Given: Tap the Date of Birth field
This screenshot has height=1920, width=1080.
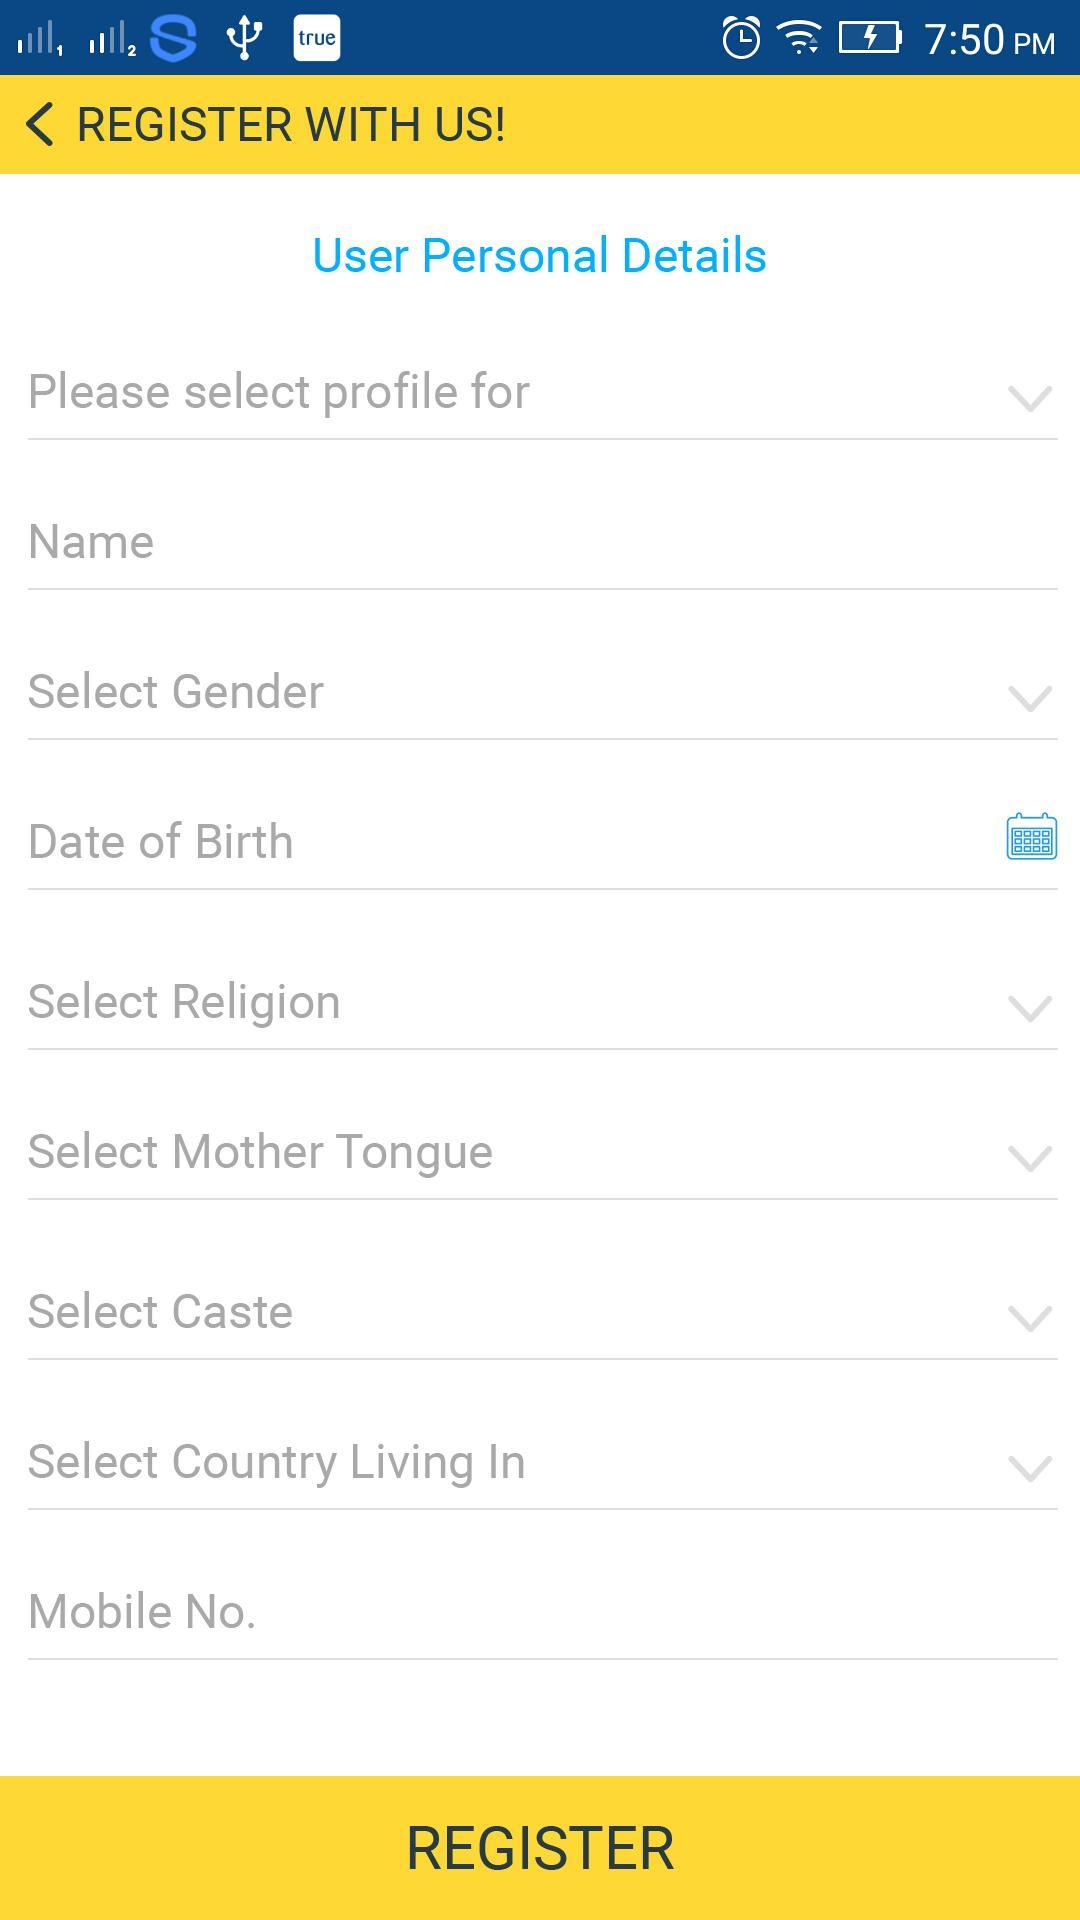Looking at the screenshot, I should (500, 842).
